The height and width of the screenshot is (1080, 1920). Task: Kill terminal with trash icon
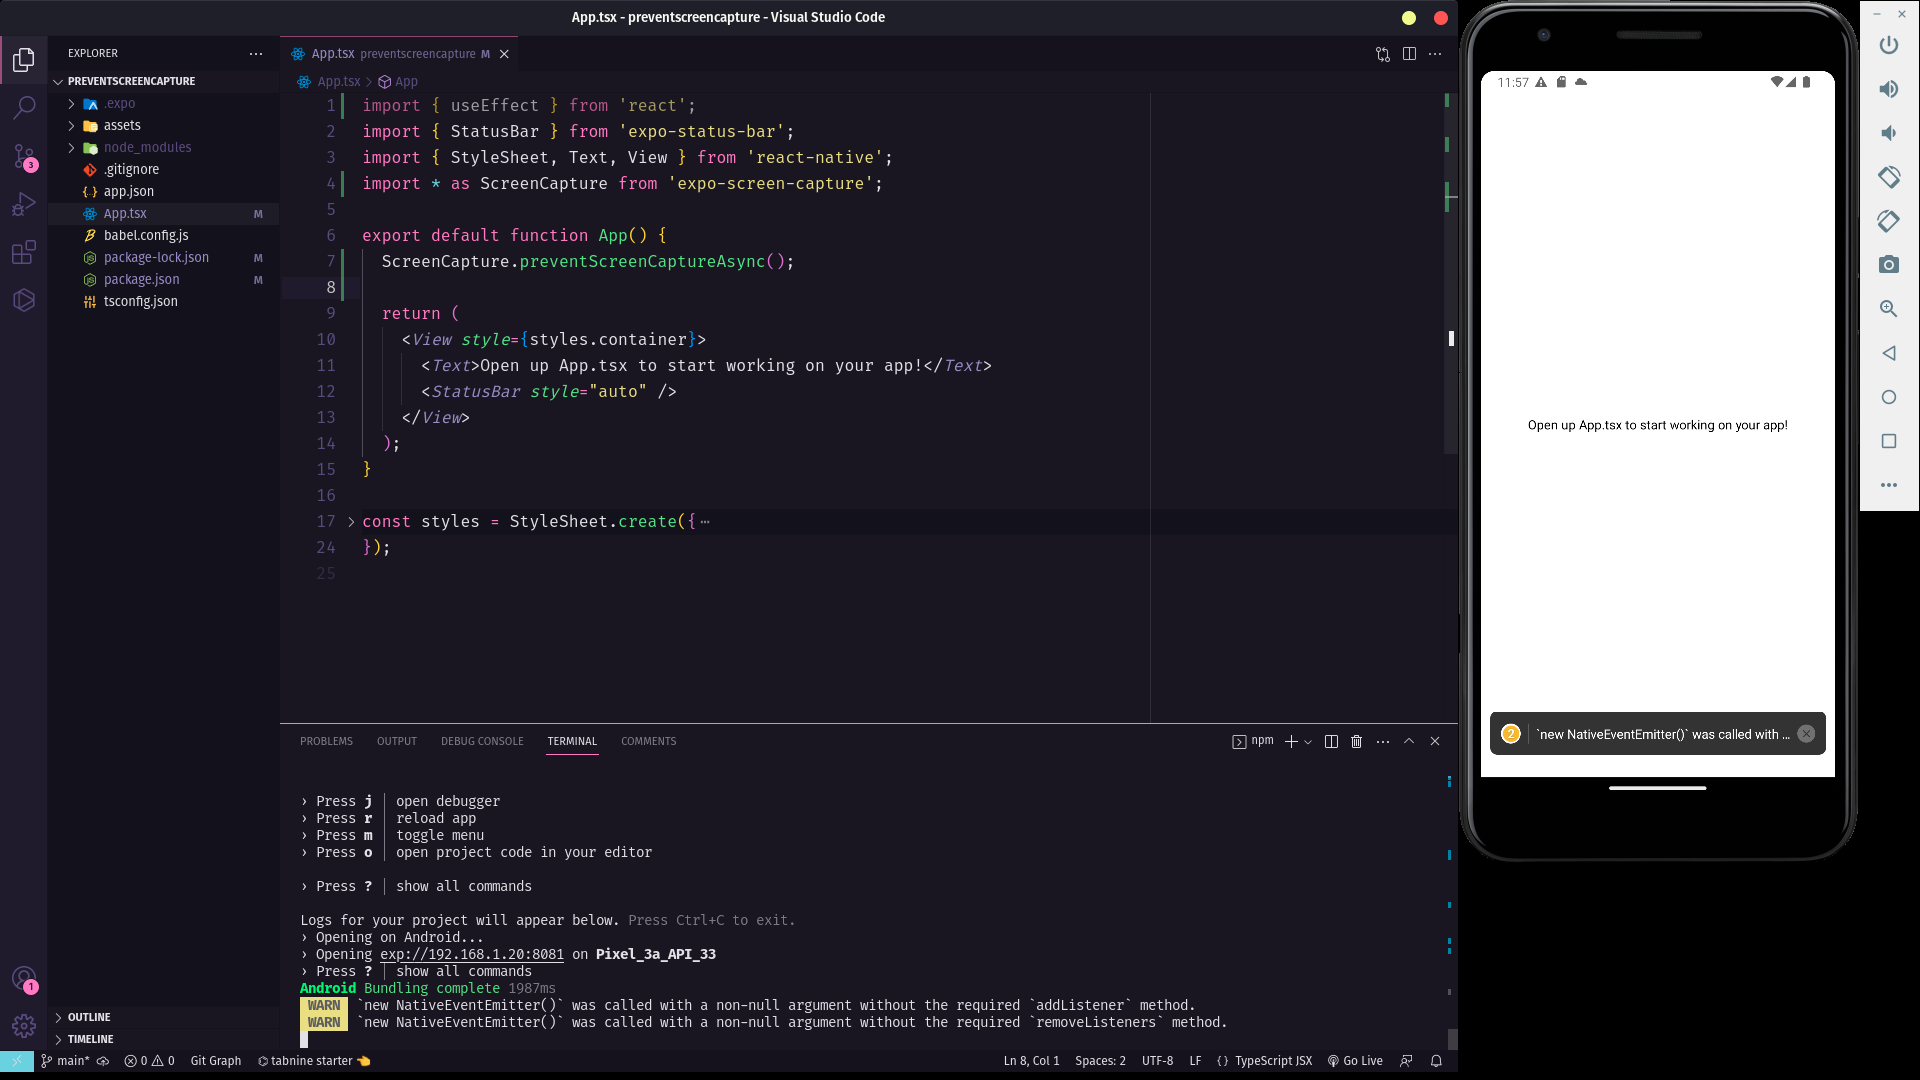pos(1357,741)
